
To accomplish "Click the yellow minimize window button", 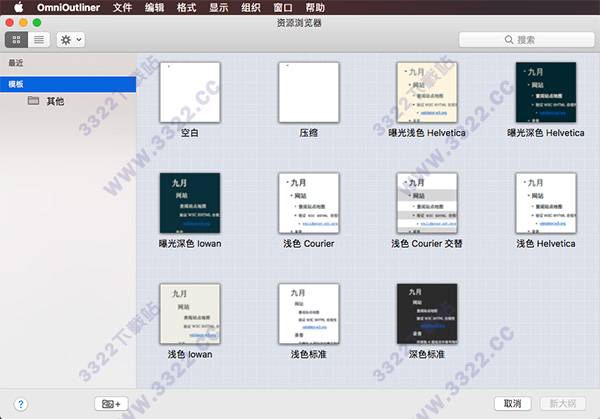I will coord(23,23).
